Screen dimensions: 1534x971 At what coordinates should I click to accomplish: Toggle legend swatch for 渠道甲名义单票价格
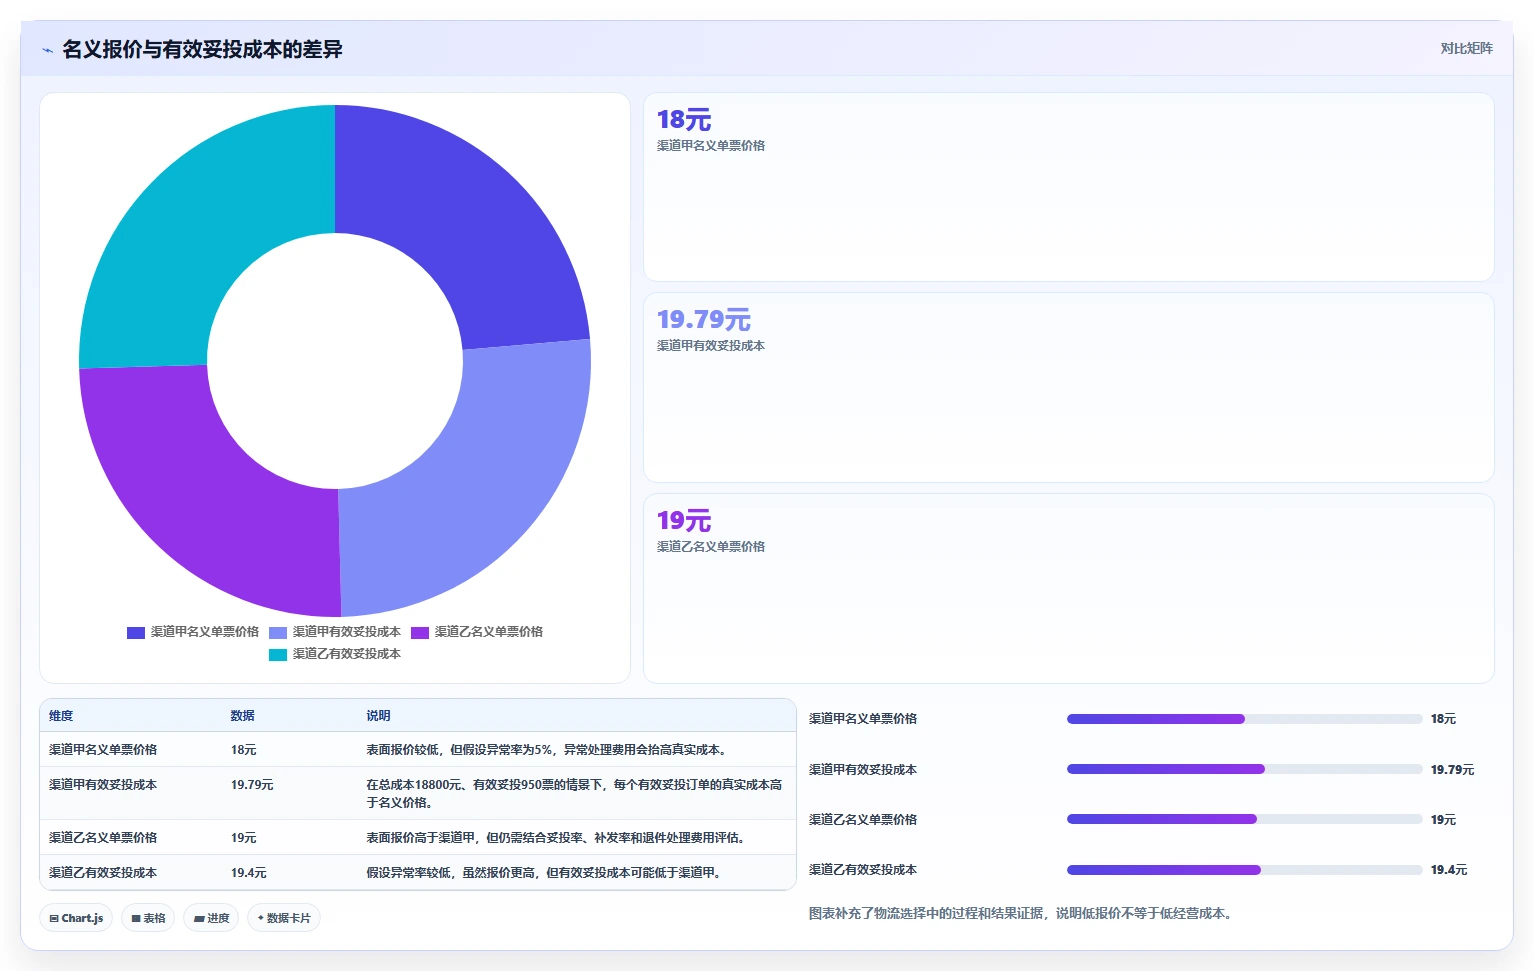[136, 632]
